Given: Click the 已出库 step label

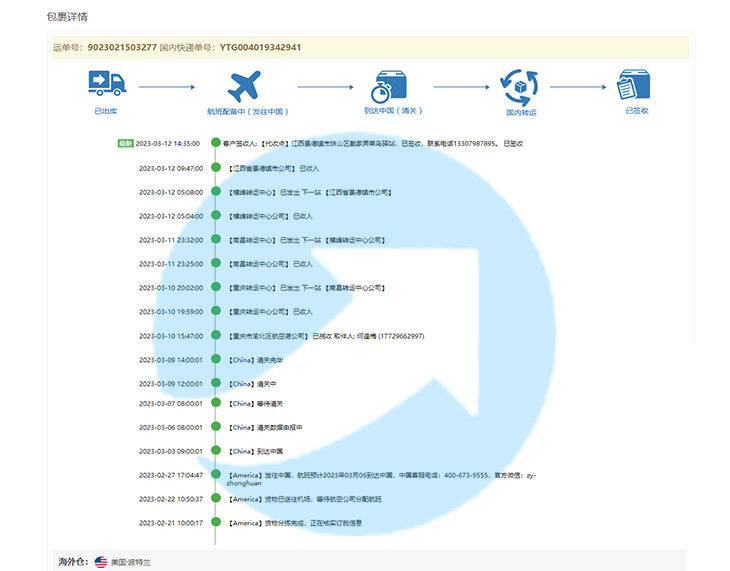Looking at the screenshot, I should [x=106, y=111].
